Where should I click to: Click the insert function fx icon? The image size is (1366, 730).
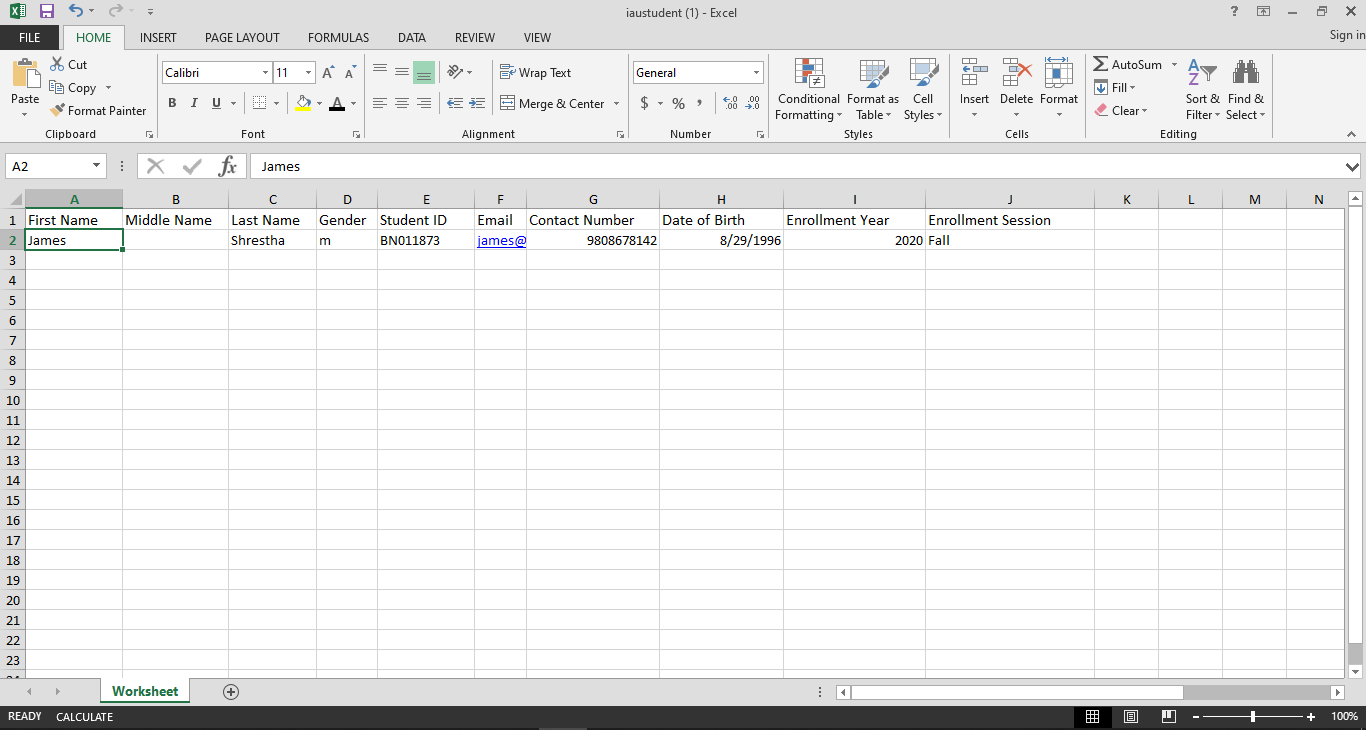228,166
